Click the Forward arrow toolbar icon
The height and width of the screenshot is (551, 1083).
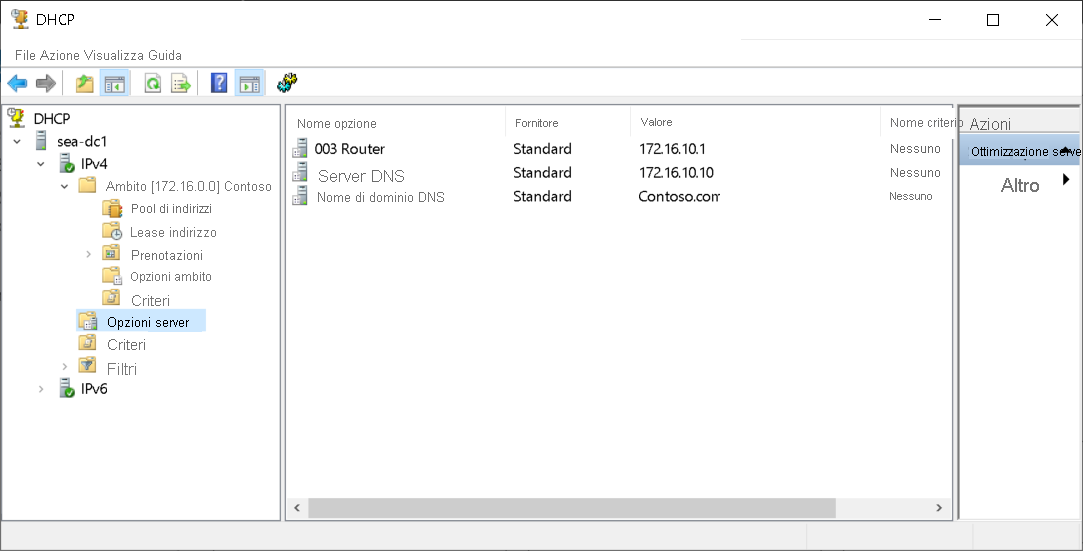[46, 84]
